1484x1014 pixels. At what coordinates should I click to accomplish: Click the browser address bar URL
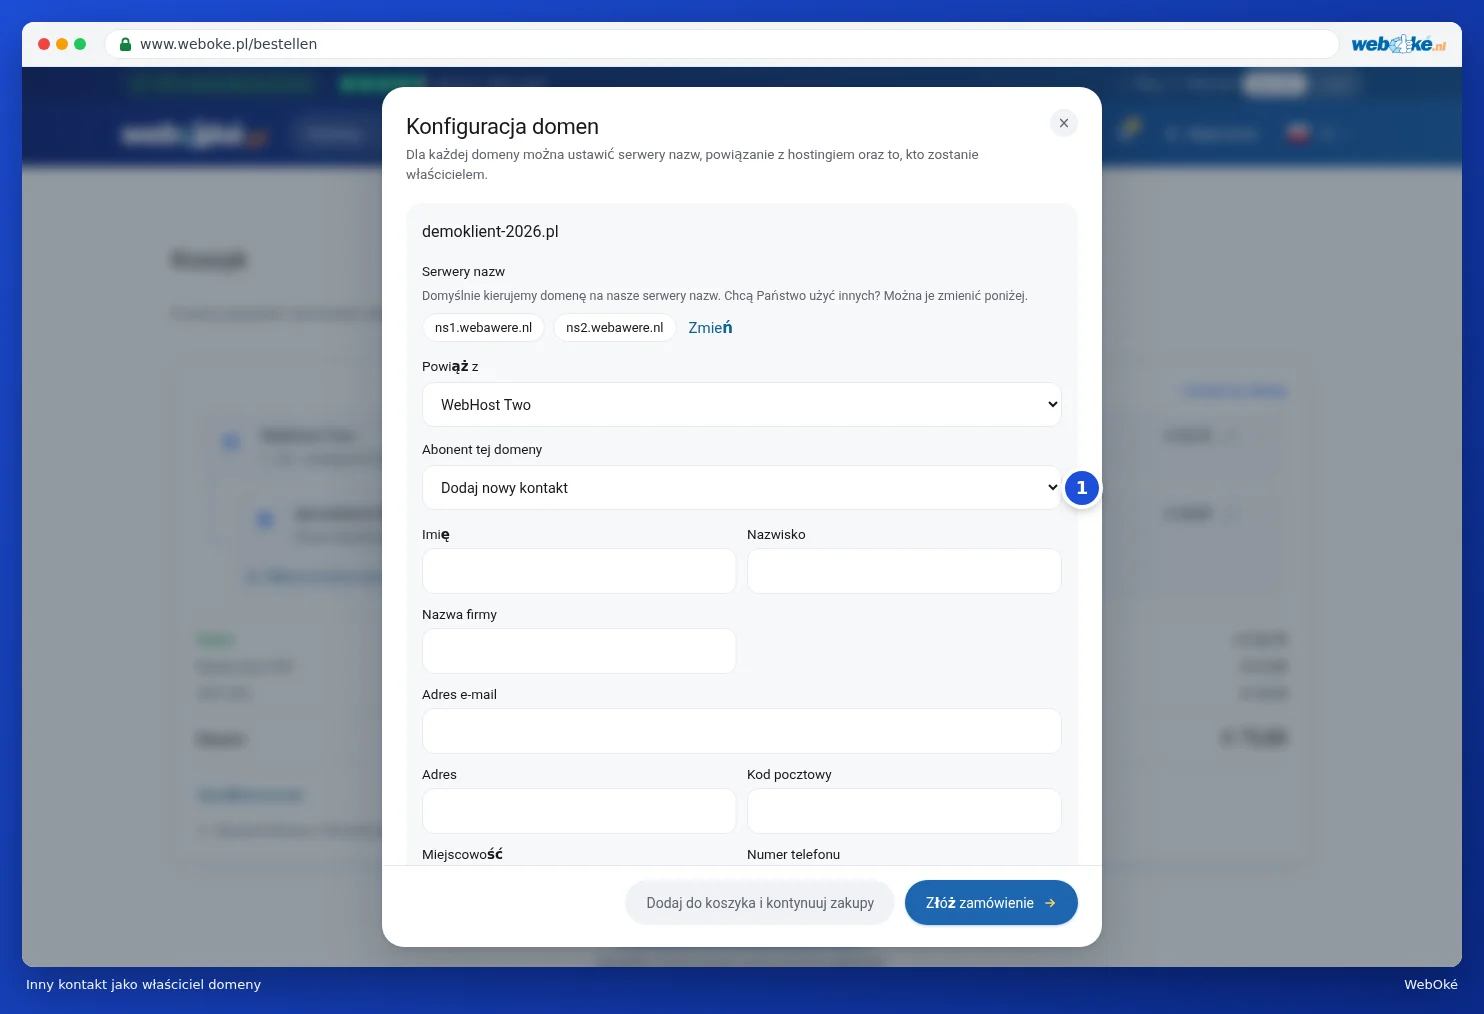pos(228,44)
